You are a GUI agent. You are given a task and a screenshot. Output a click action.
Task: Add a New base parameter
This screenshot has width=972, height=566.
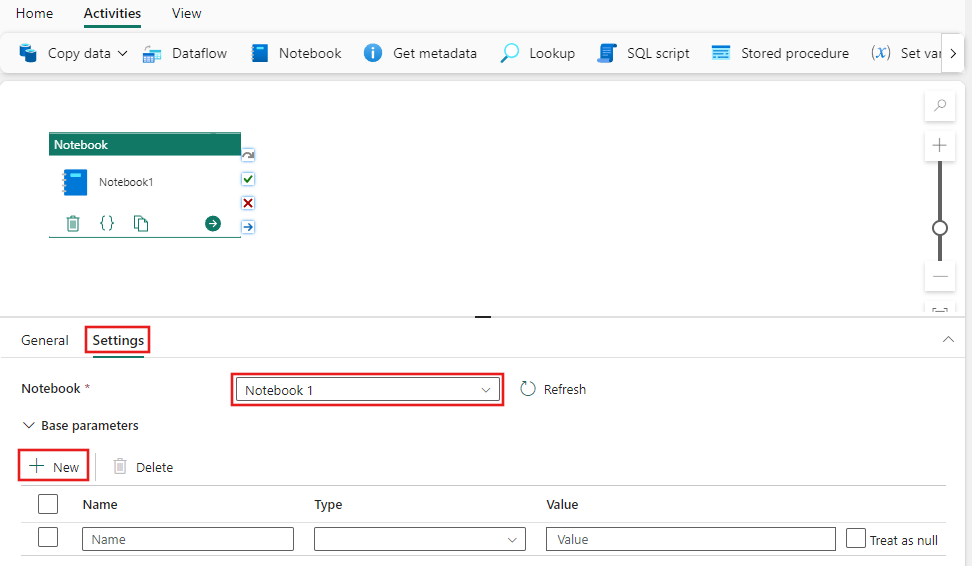click(x=54, y=466)
